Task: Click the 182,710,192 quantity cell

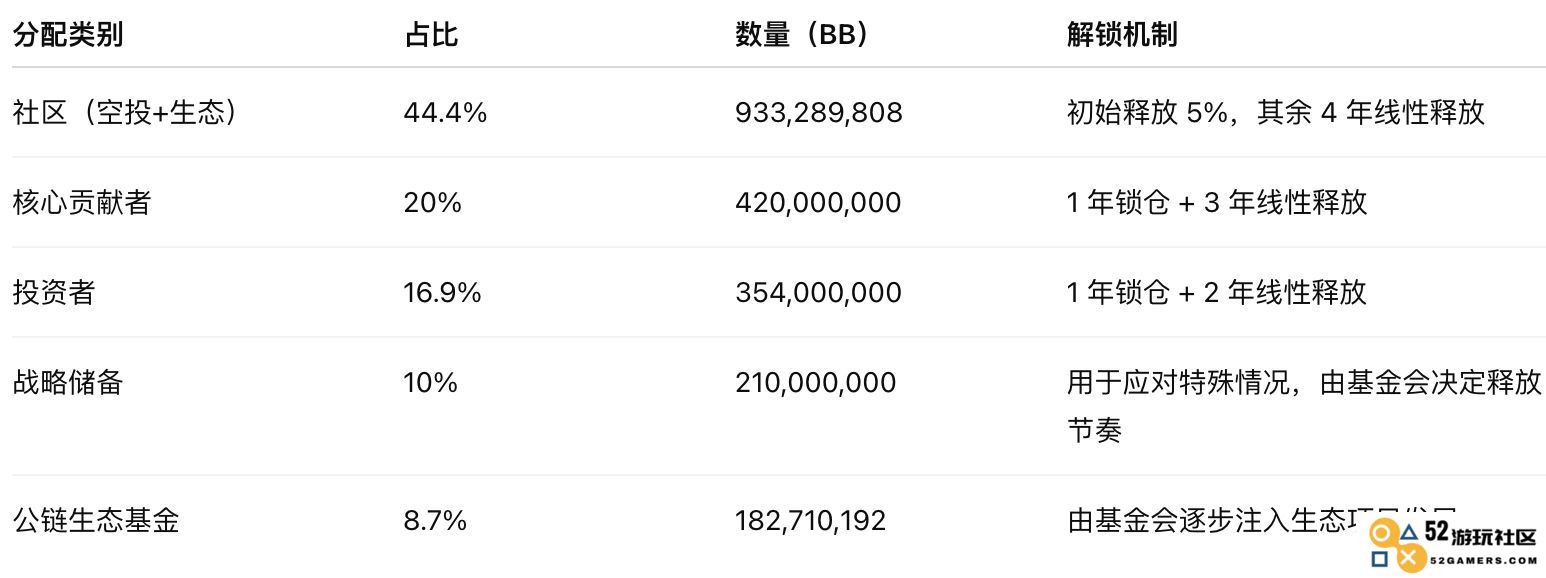Action: tap(810, 520)
